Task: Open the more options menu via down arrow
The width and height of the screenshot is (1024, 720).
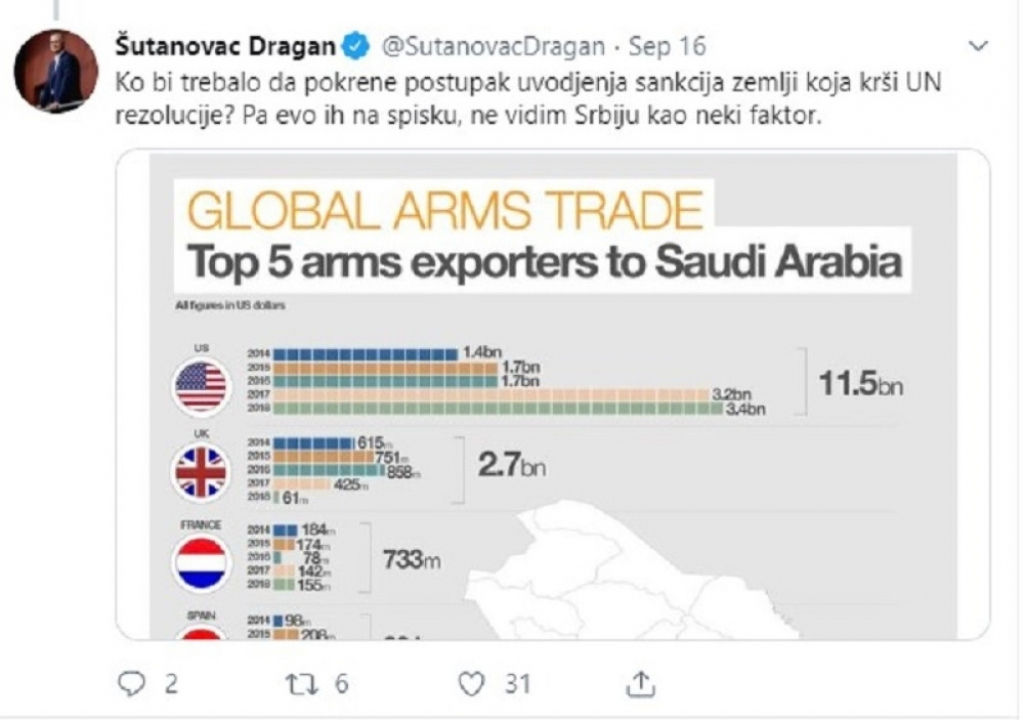Action: (x=977, y=44)
